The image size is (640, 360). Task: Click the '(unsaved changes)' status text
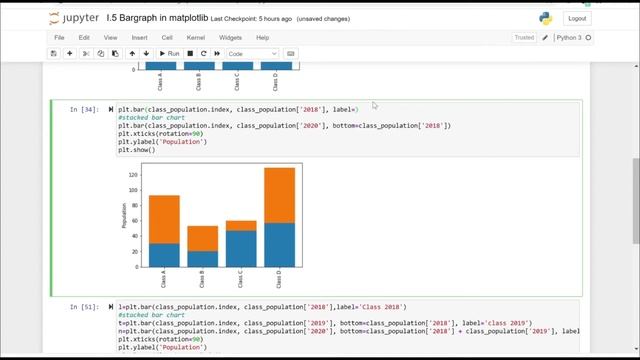tap(323, 19)
